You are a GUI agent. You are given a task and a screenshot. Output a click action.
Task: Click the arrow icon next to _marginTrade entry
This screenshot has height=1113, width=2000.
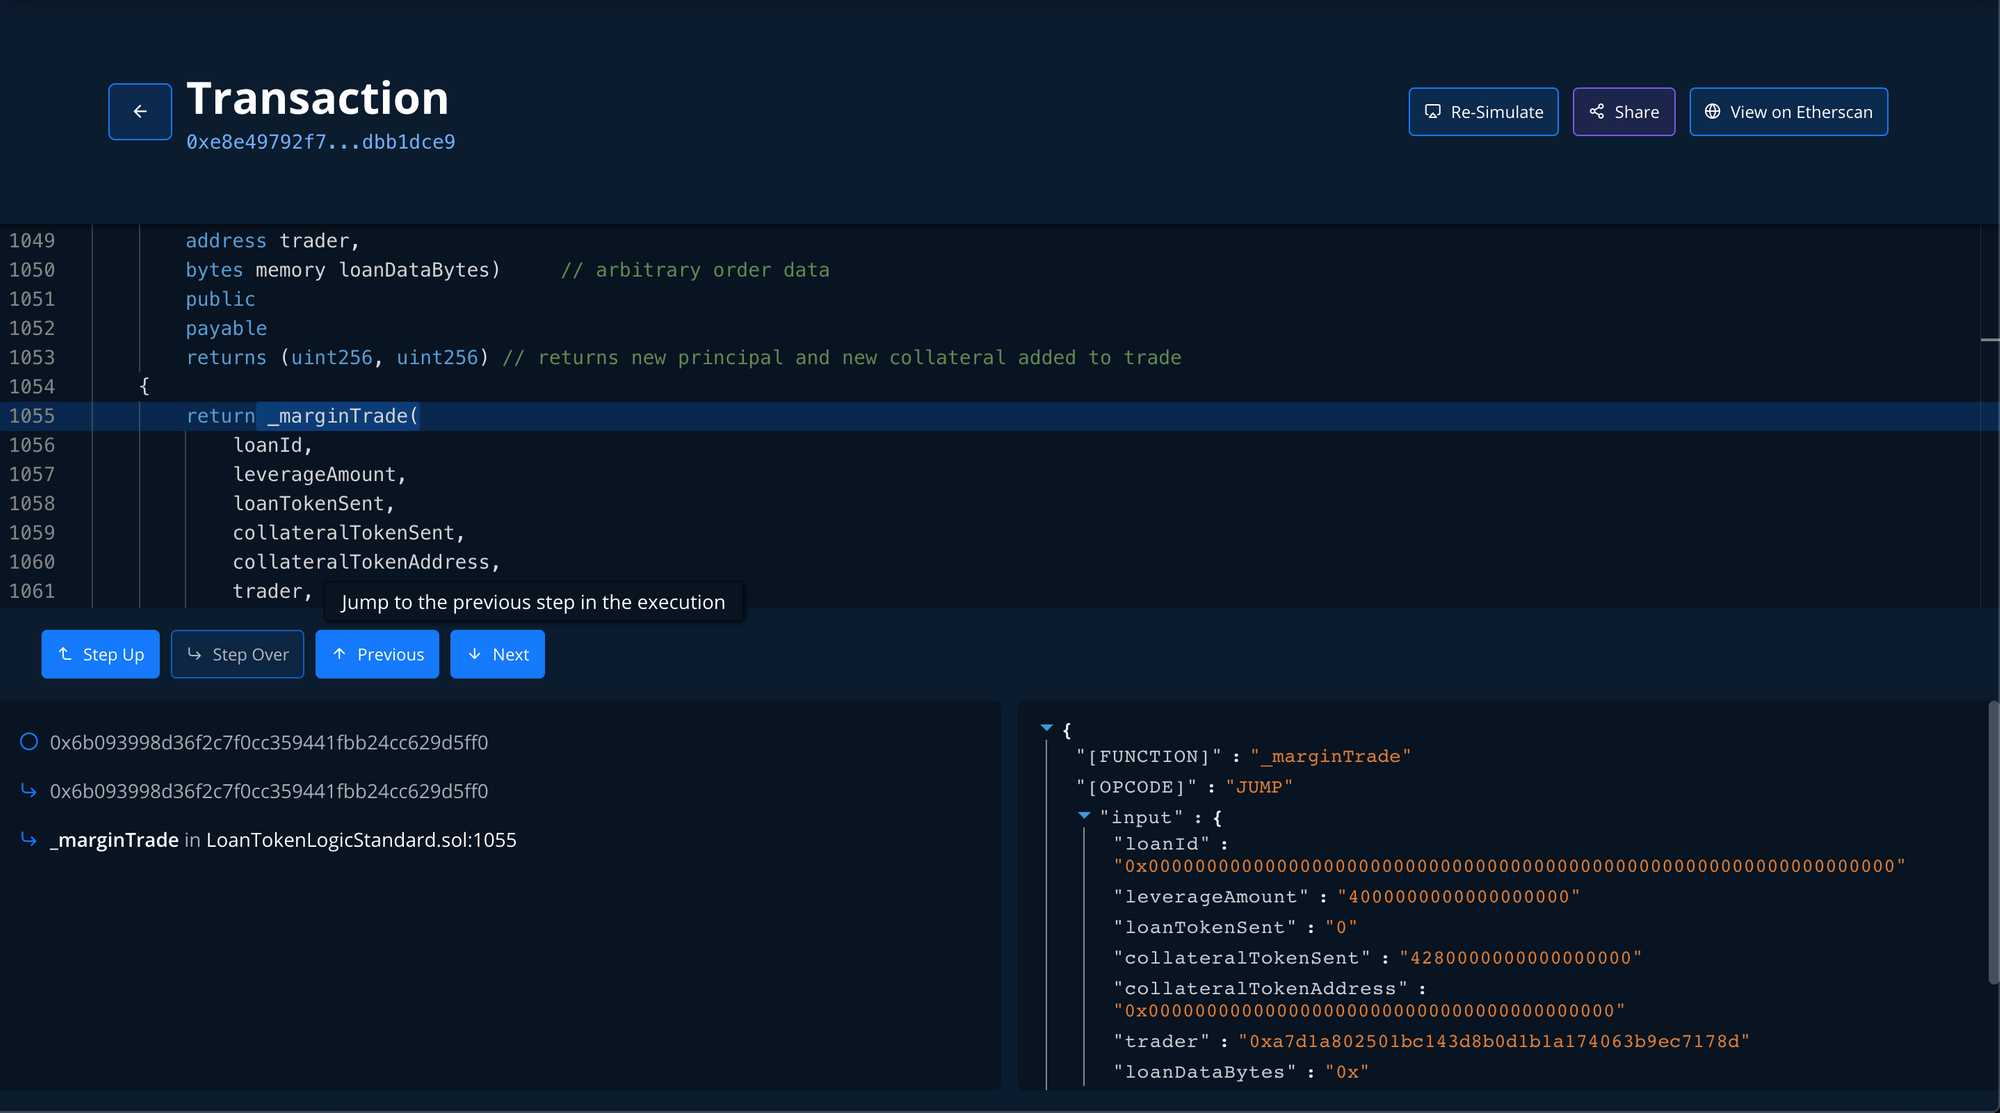coord(29,840)
